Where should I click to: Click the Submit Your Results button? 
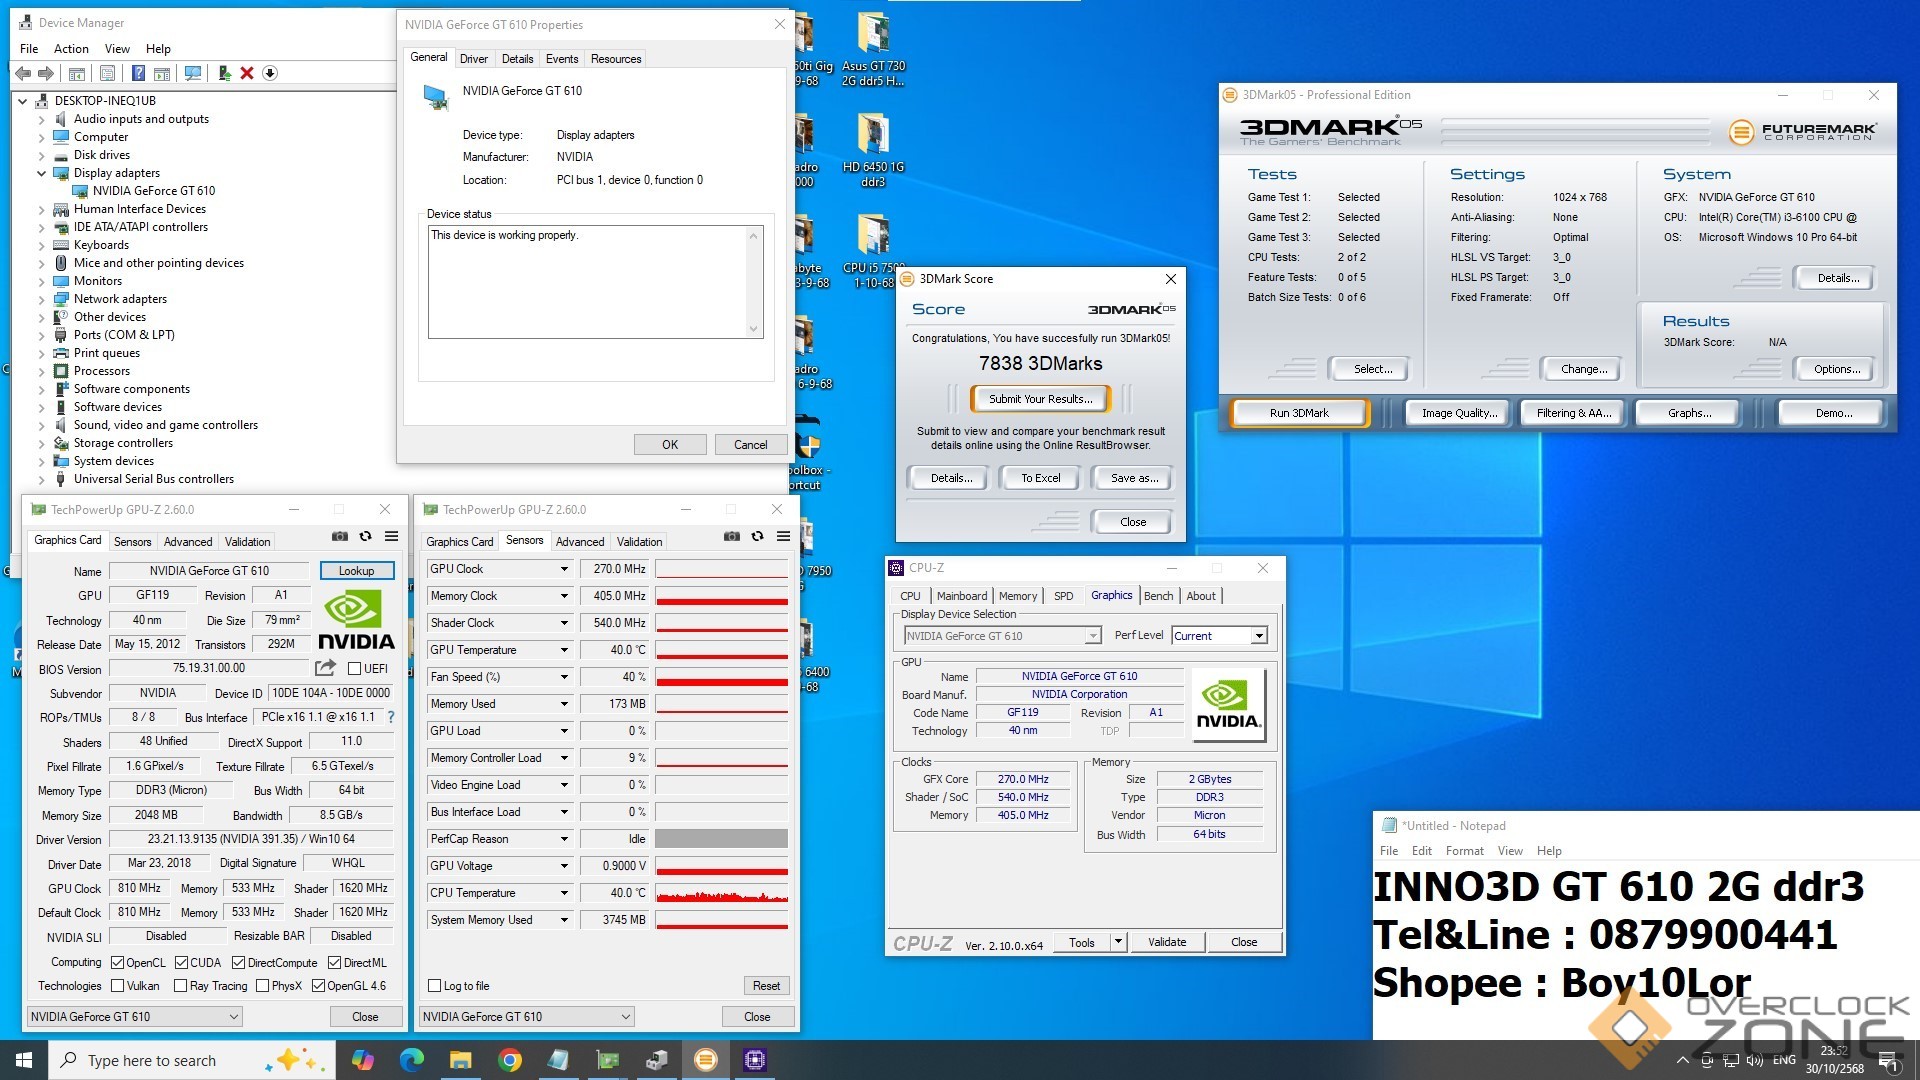pos(1040,399)
